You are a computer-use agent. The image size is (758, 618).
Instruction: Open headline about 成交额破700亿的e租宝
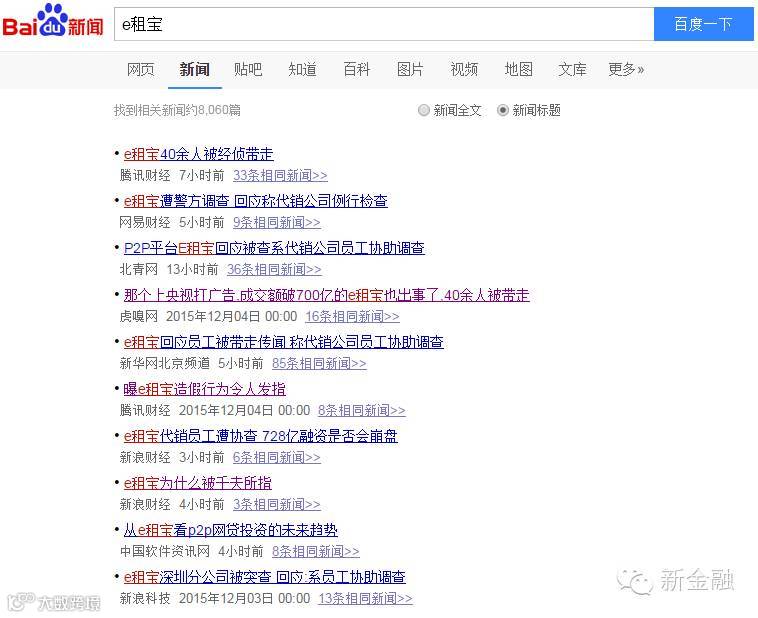click(x=326, y=295)
